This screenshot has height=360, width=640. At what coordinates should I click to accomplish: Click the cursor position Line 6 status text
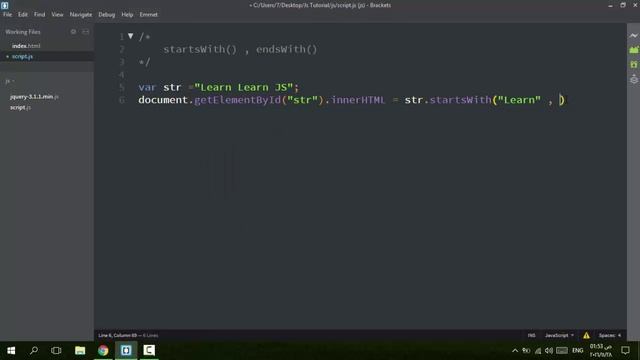118,336
